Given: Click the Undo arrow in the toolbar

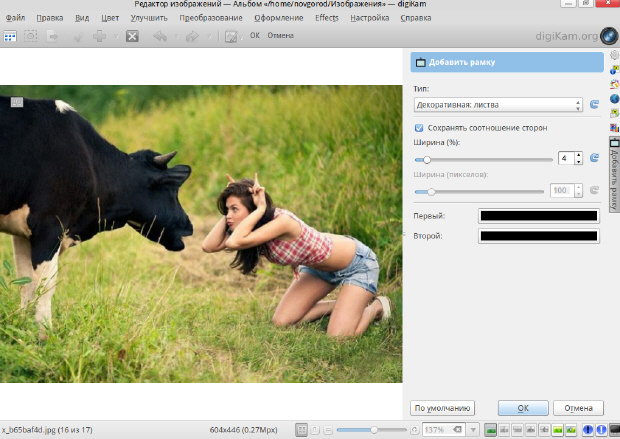Looking at the screenshot, I should coord(160,36).
